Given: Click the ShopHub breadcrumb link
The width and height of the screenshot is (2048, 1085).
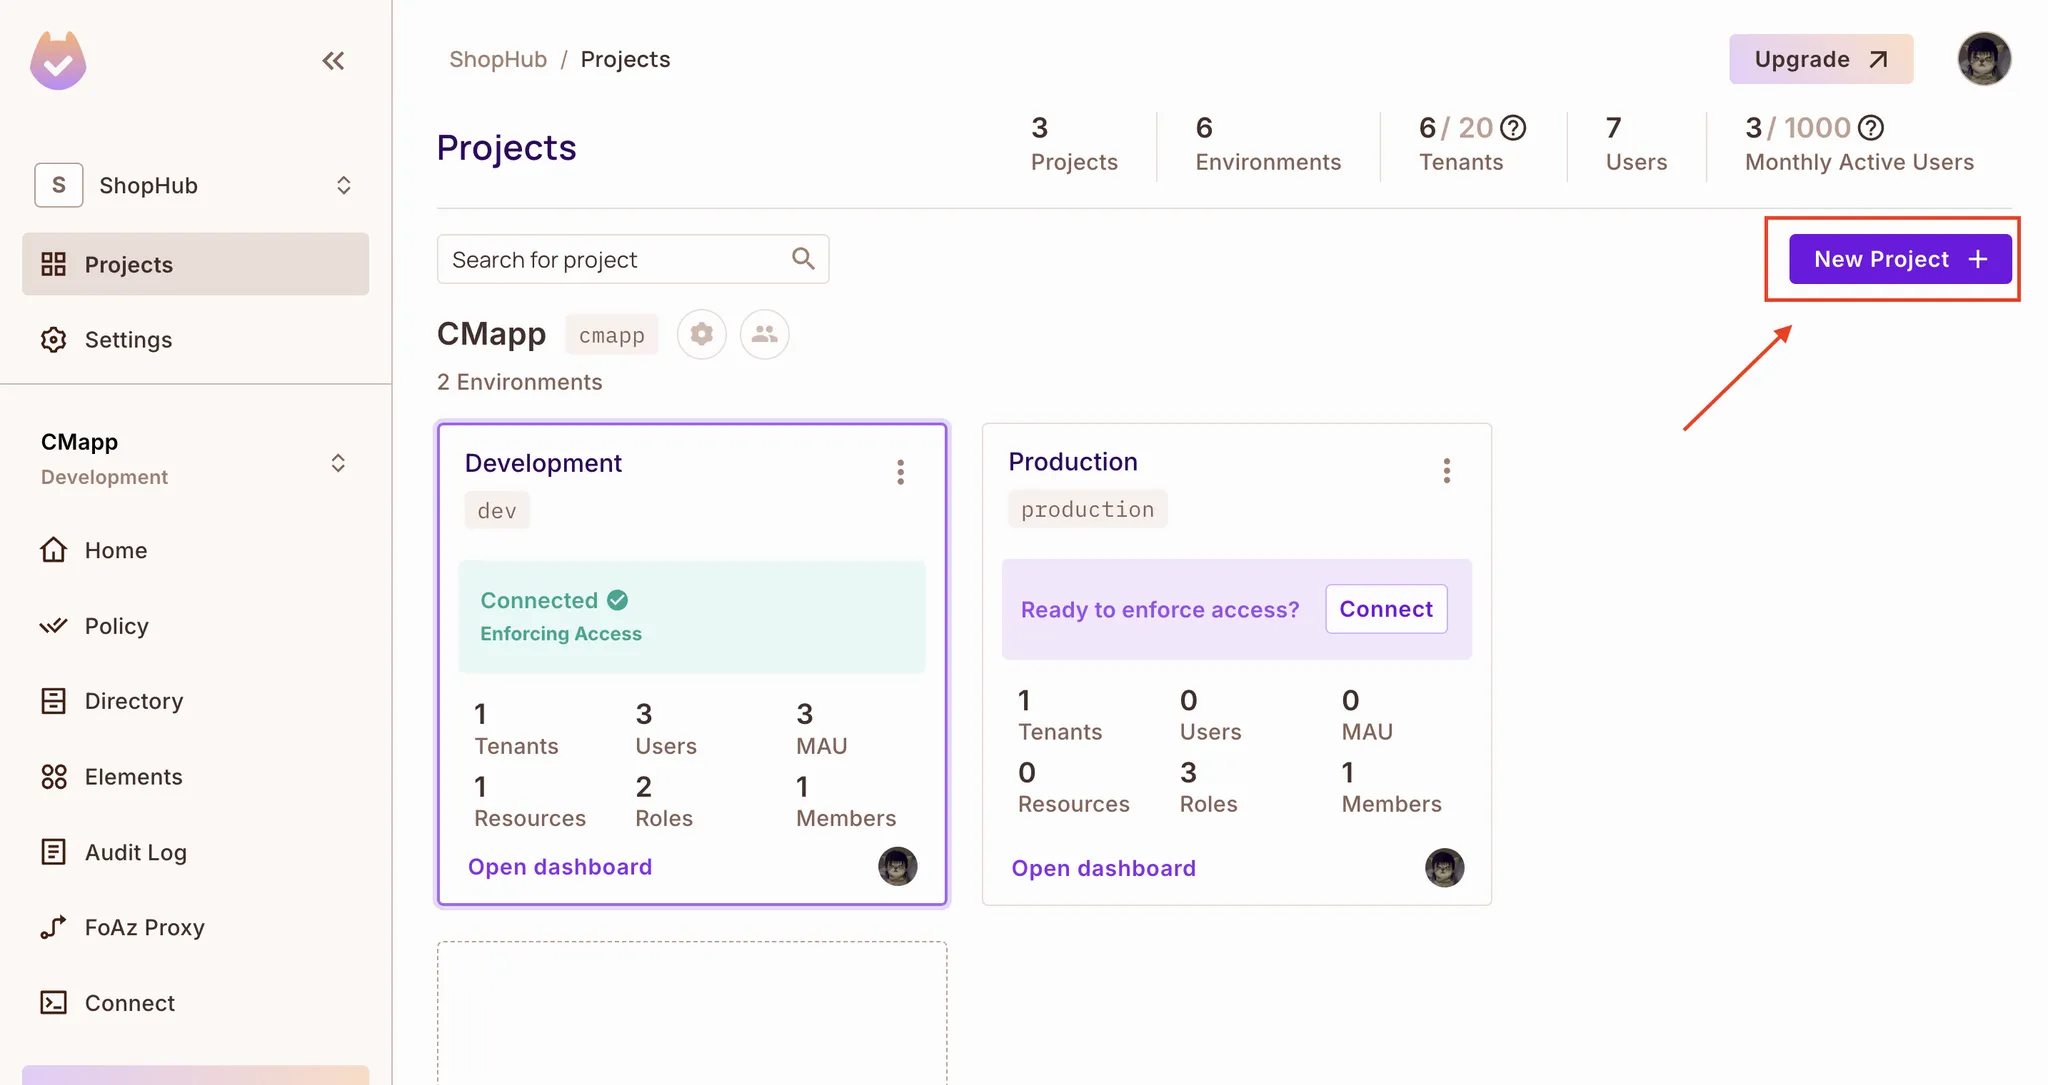Looking at the screenshot, I should coord(498,59).
